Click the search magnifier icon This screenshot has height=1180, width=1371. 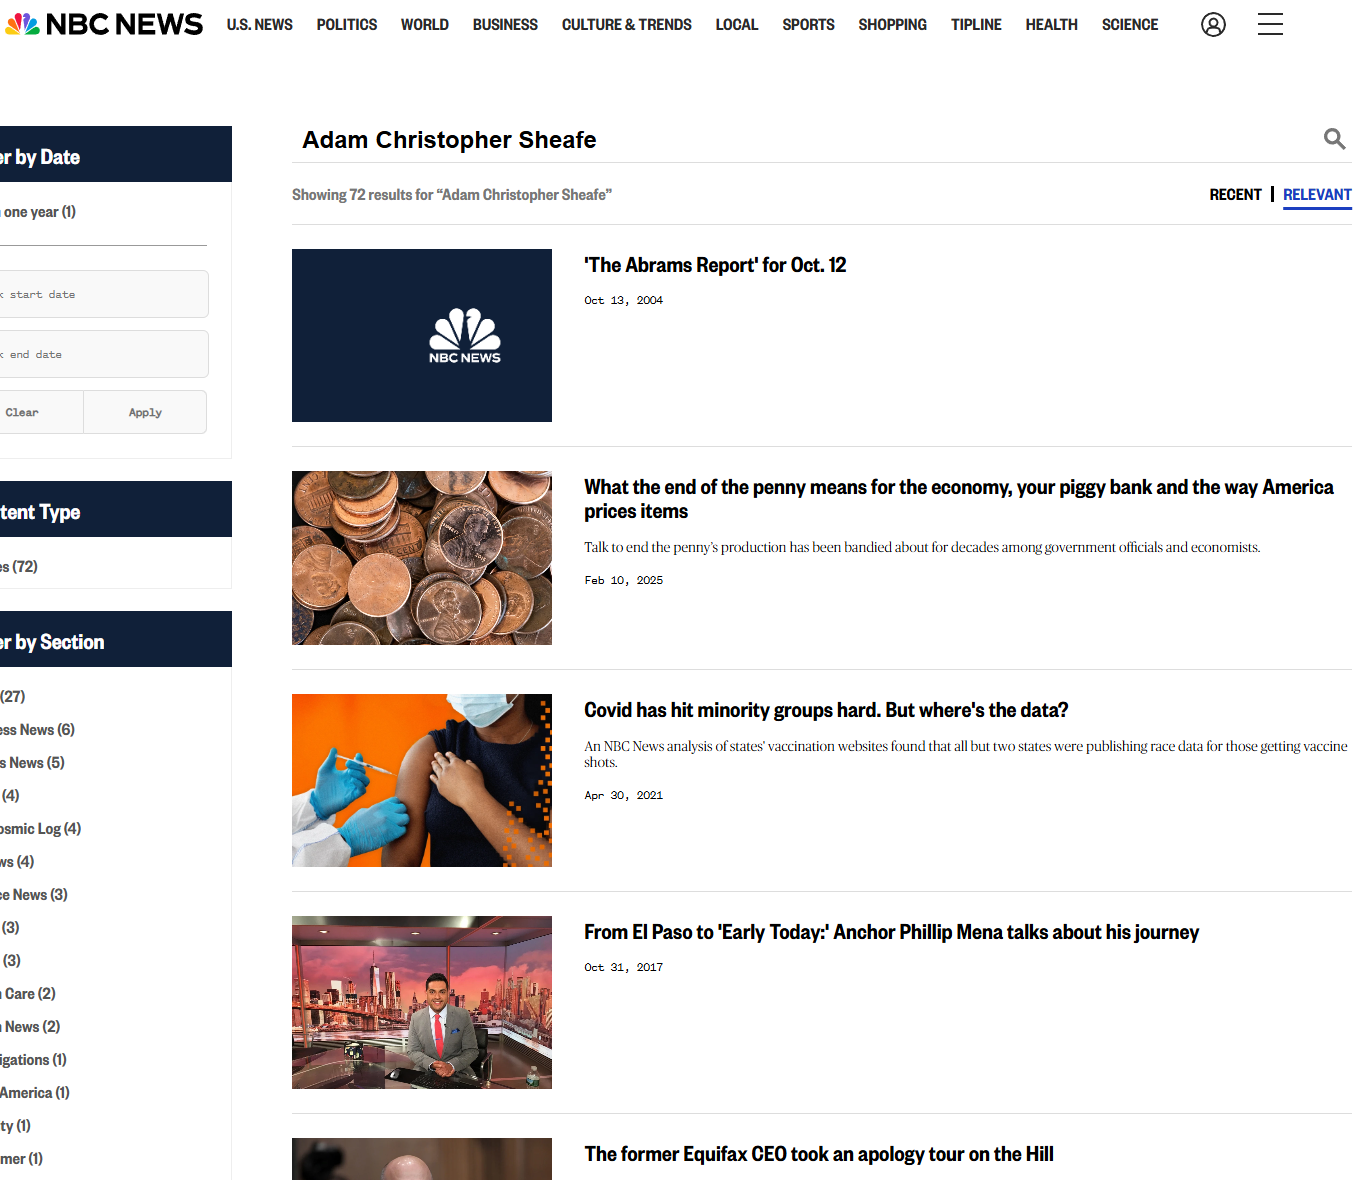[x=1334, y=139]
